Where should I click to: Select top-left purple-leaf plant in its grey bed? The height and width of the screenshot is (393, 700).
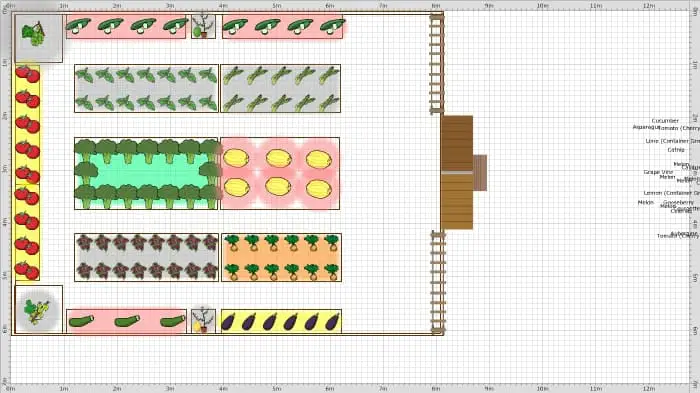pos(84,243)
